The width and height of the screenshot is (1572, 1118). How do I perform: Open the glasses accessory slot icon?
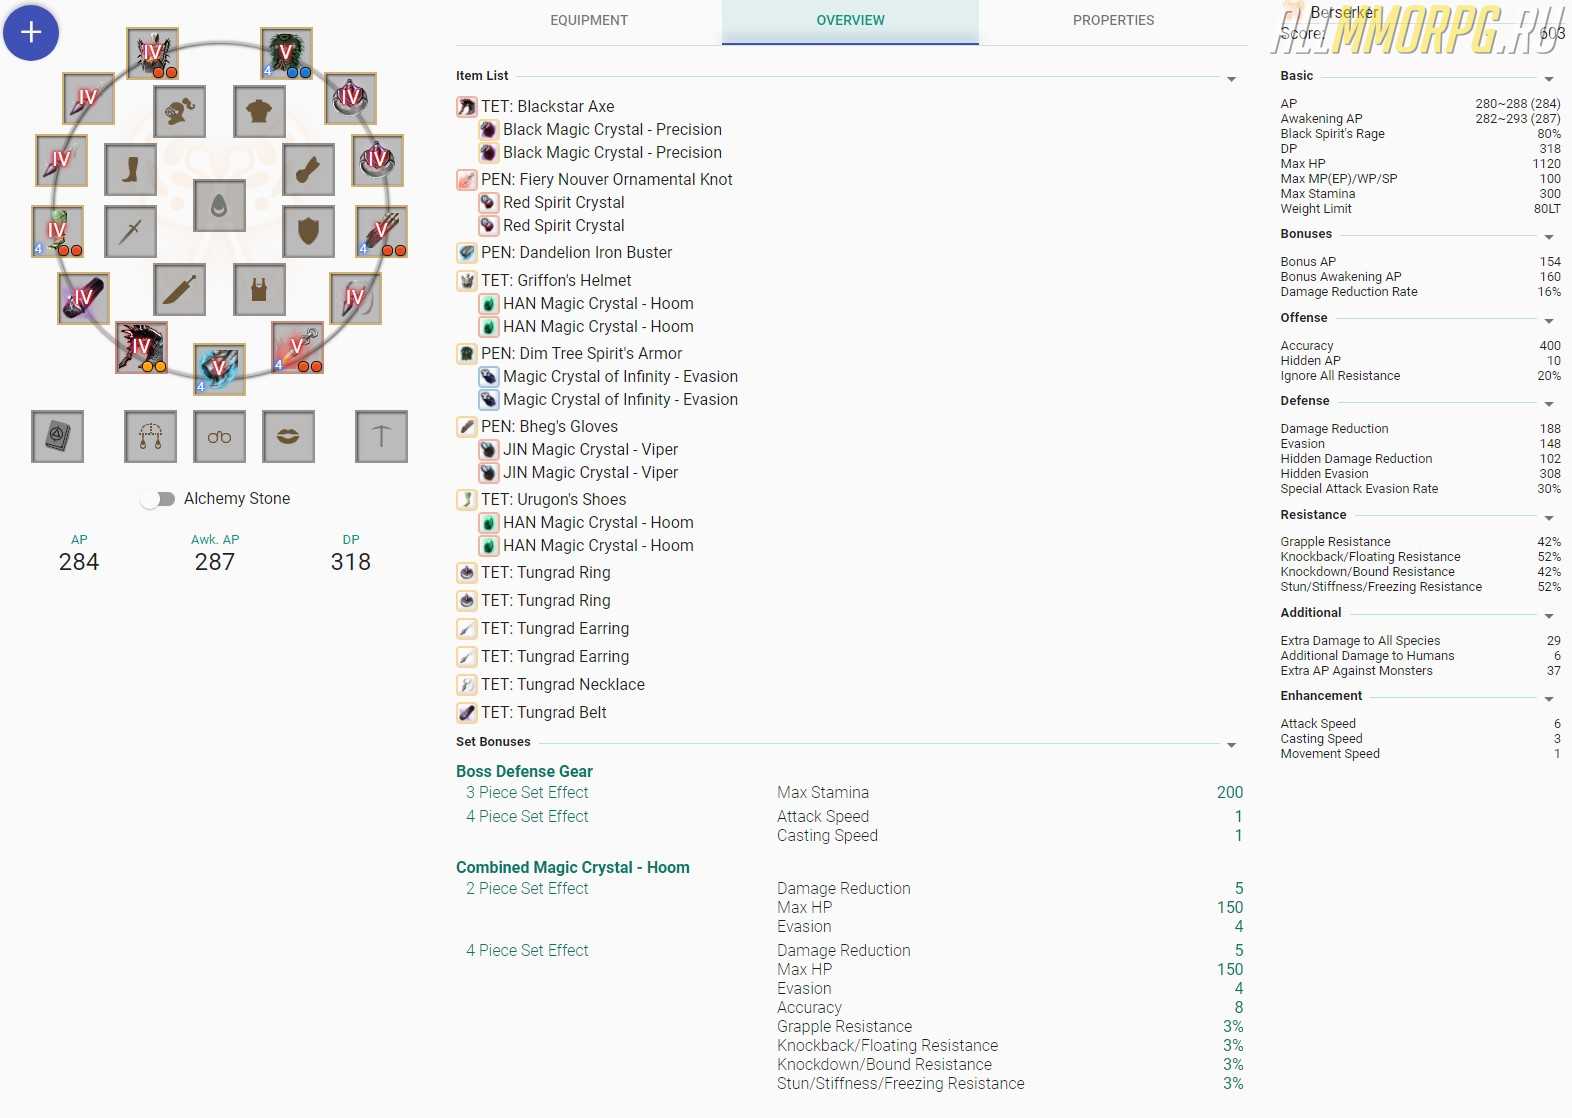point(219,437)
